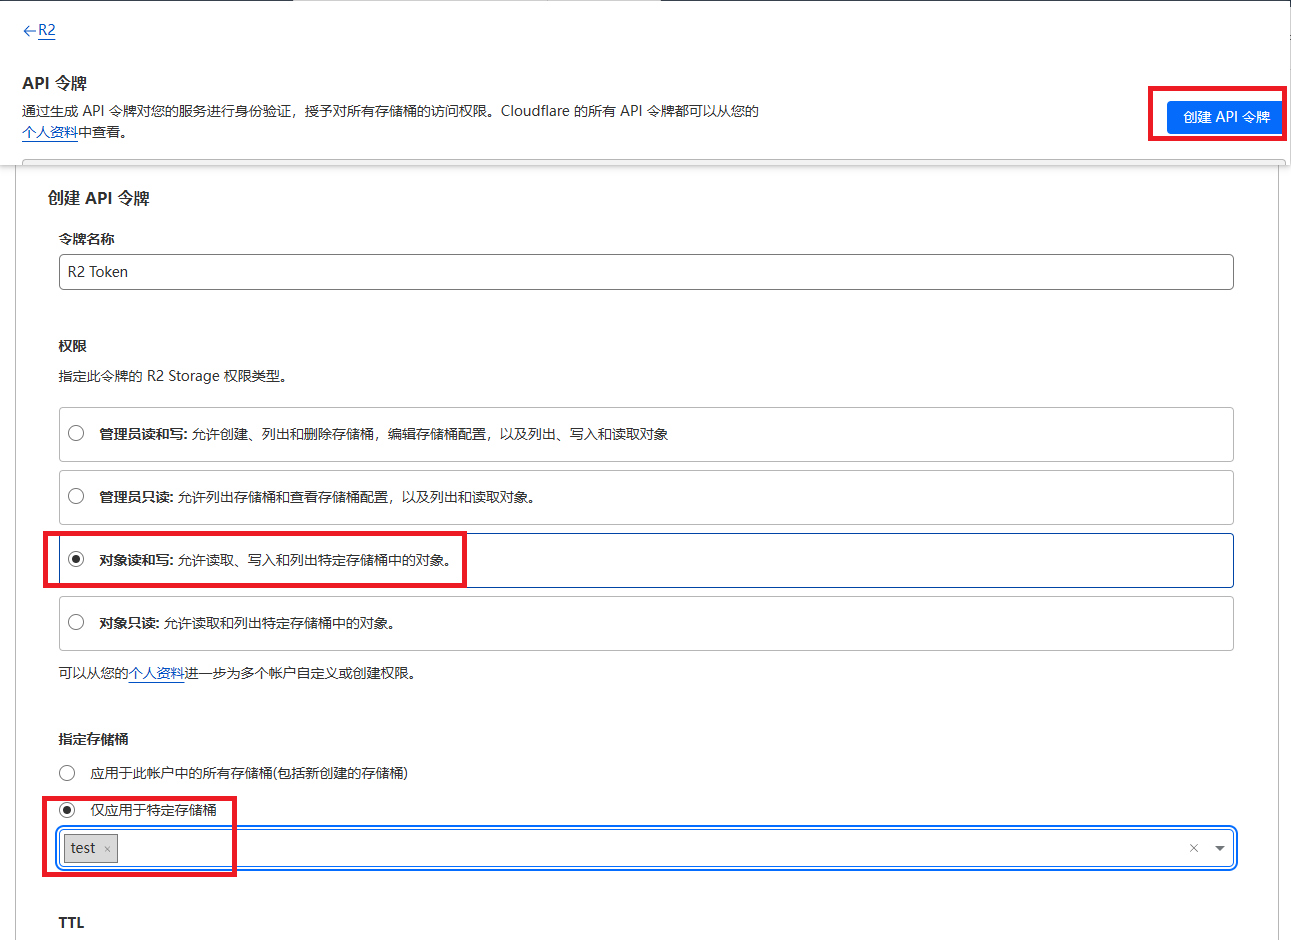Remove the test bucket tag
This screenshot has height=940, width=1291.
coord(107,849)
